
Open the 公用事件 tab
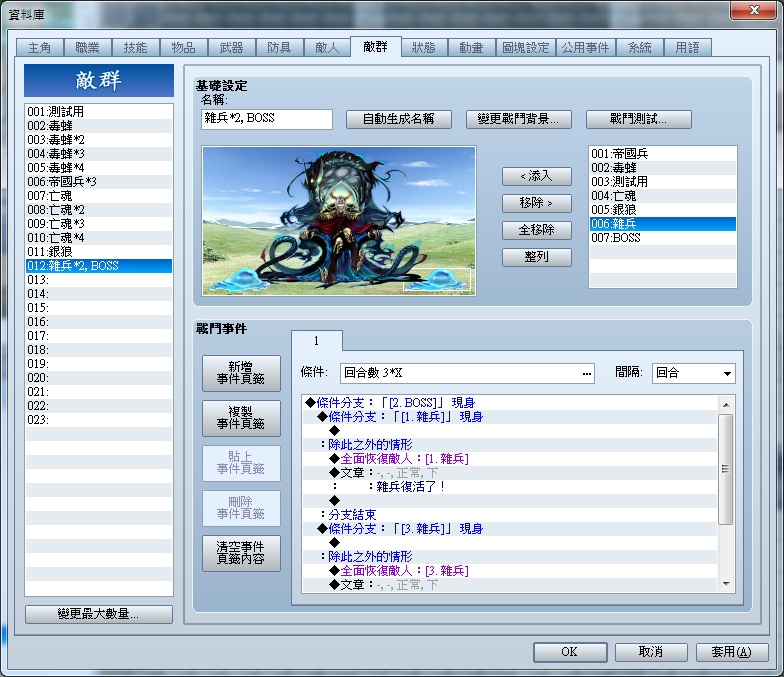click(586, 48)
